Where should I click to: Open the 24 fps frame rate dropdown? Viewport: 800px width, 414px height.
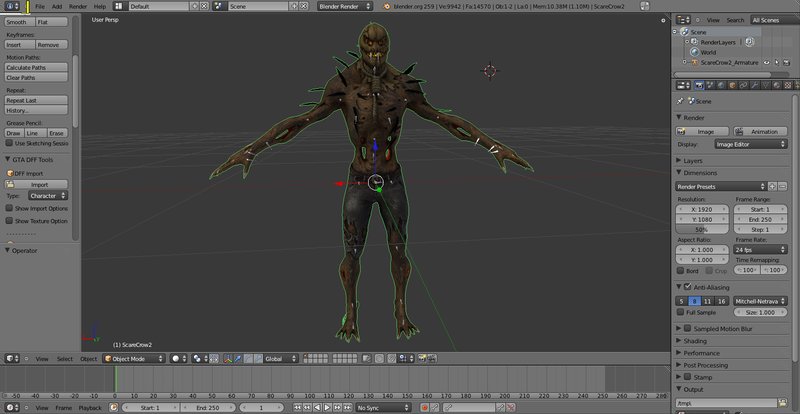click(760, 250)
